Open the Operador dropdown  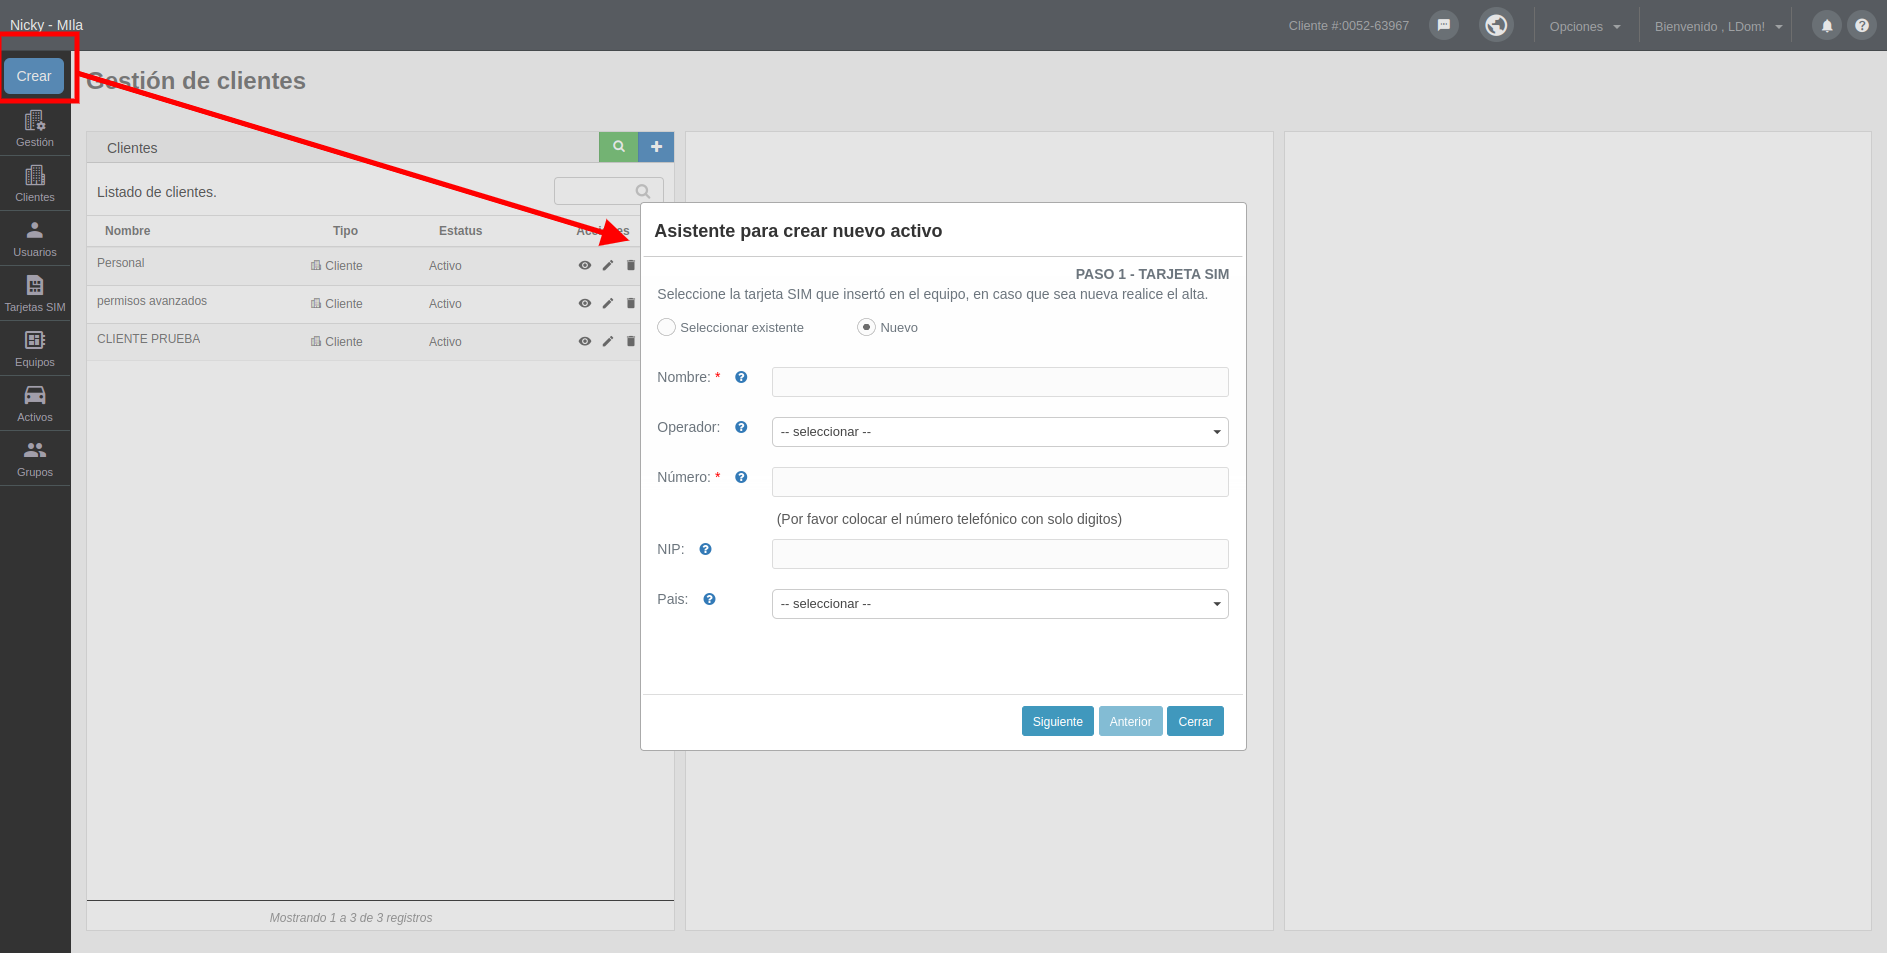tap(1000, 432)
